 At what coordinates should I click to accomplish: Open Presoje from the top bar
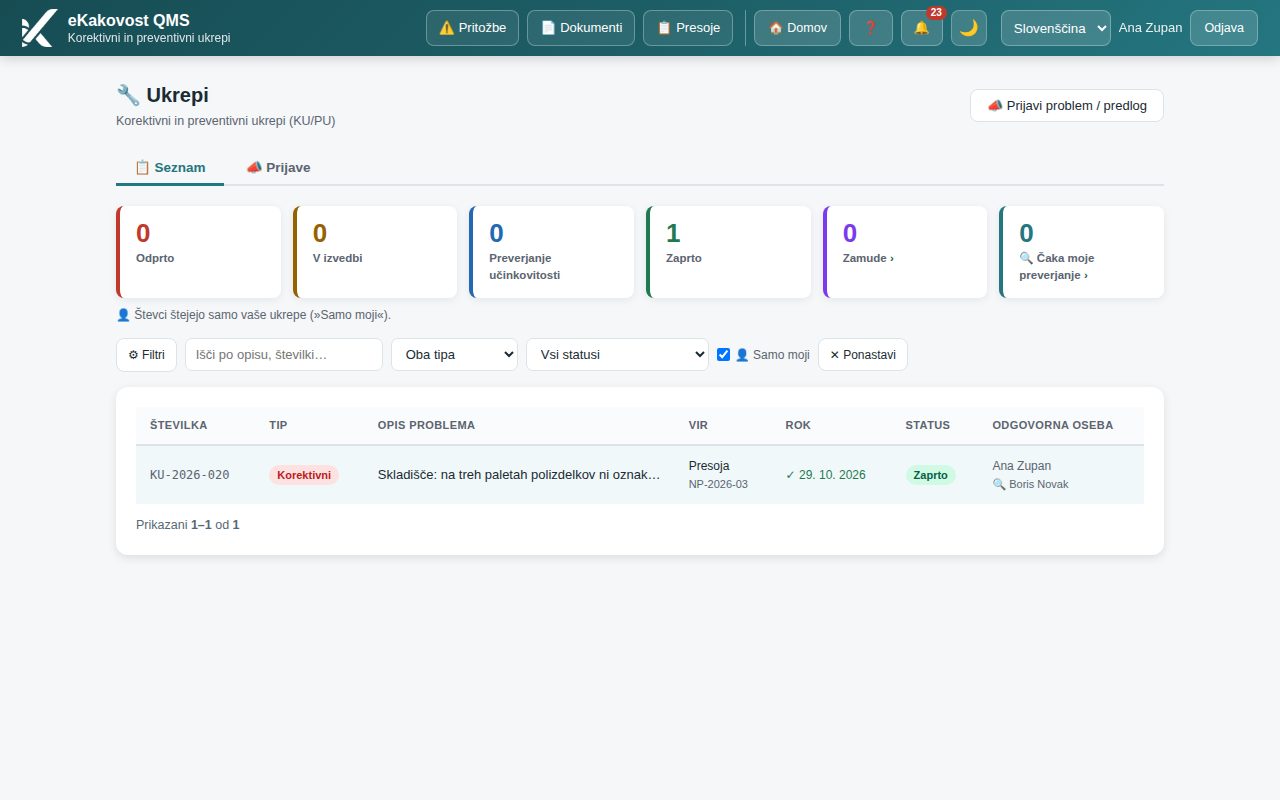click(x=688, y=28)
